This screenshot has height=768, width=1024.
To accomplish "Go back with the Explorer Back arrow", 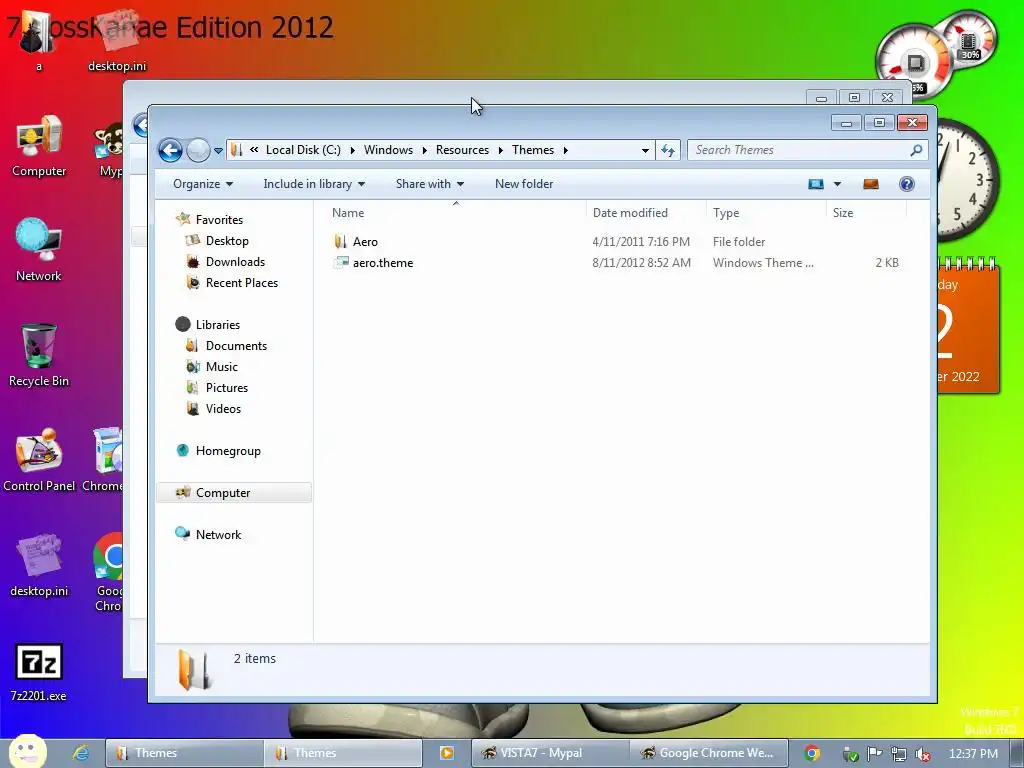I will 170,150.
